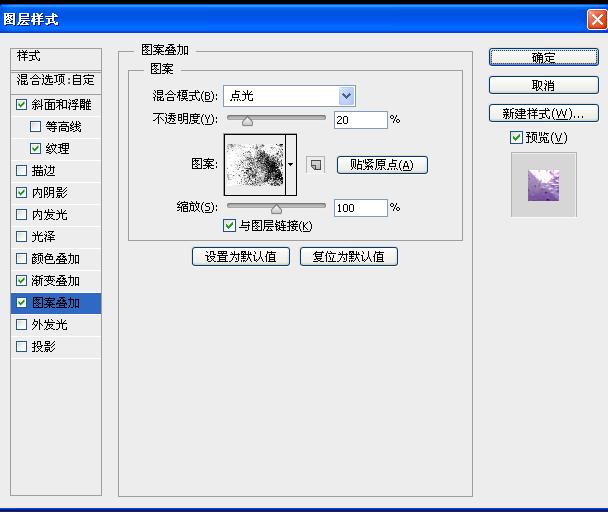The image size is (608, 512).
Task: Click the 缩放 slider handle
Action: [276, 209]
